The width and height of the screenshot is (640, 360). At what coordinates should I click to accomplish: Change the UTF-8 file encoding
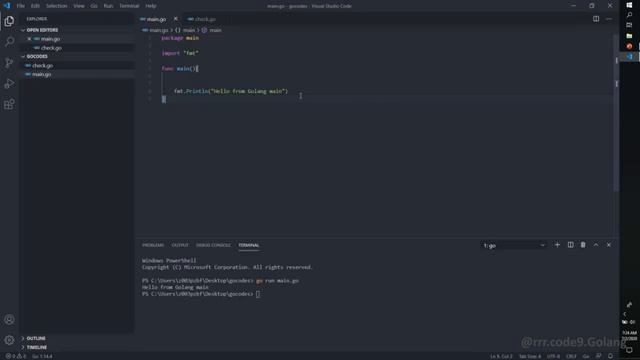click(553, 356)
